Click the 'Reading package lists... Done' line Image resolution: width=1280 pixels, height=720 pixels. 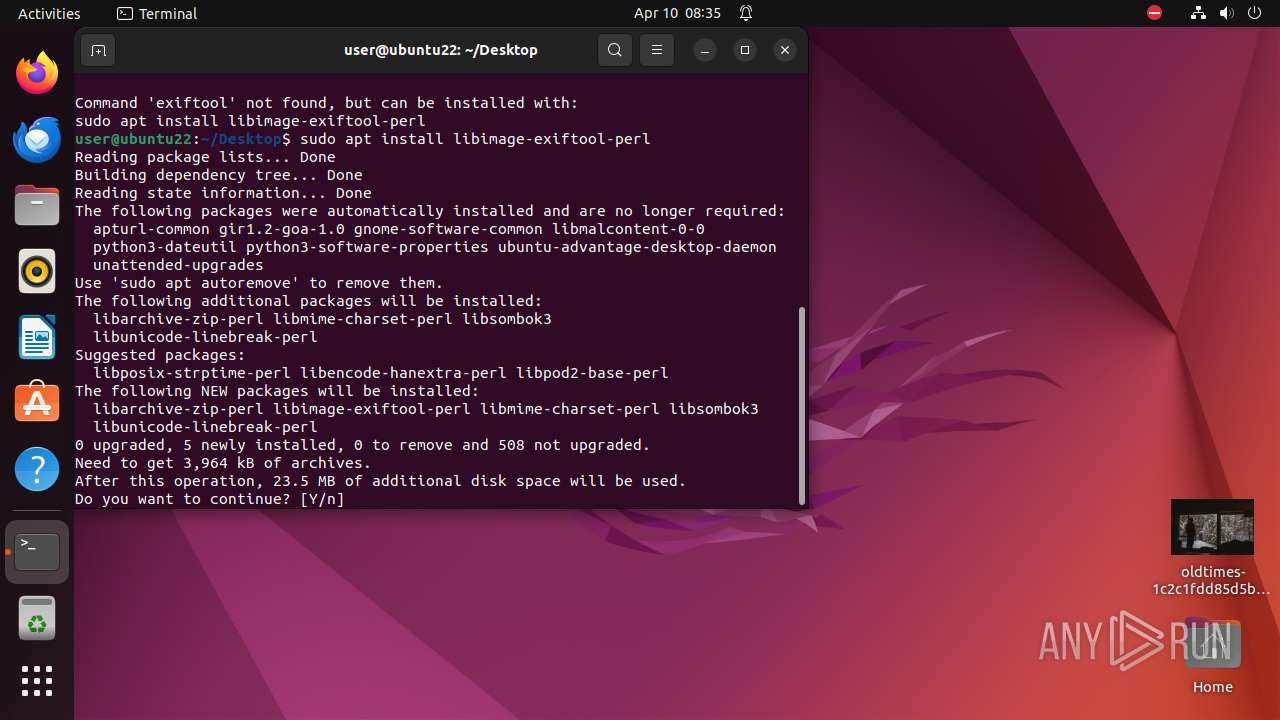click(x=205, y=157)
